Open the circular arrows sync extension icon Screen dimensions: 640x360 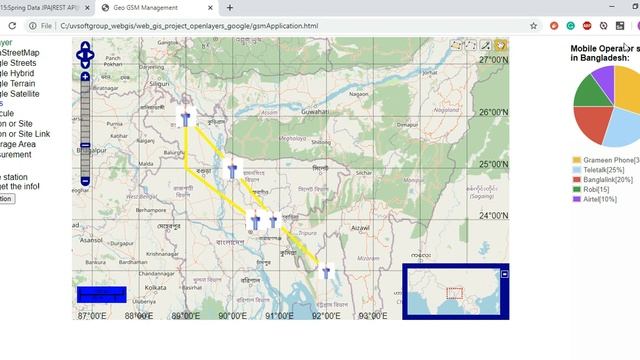[603, 26]
